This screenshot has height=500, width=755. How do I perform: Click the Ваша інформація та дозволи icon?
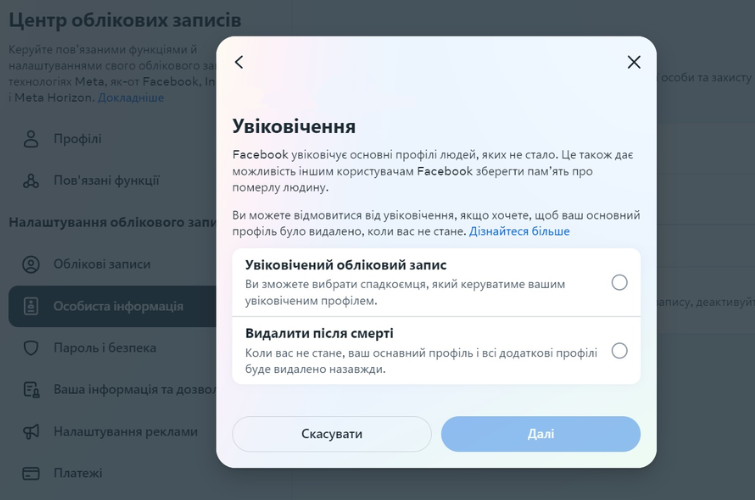31,389
